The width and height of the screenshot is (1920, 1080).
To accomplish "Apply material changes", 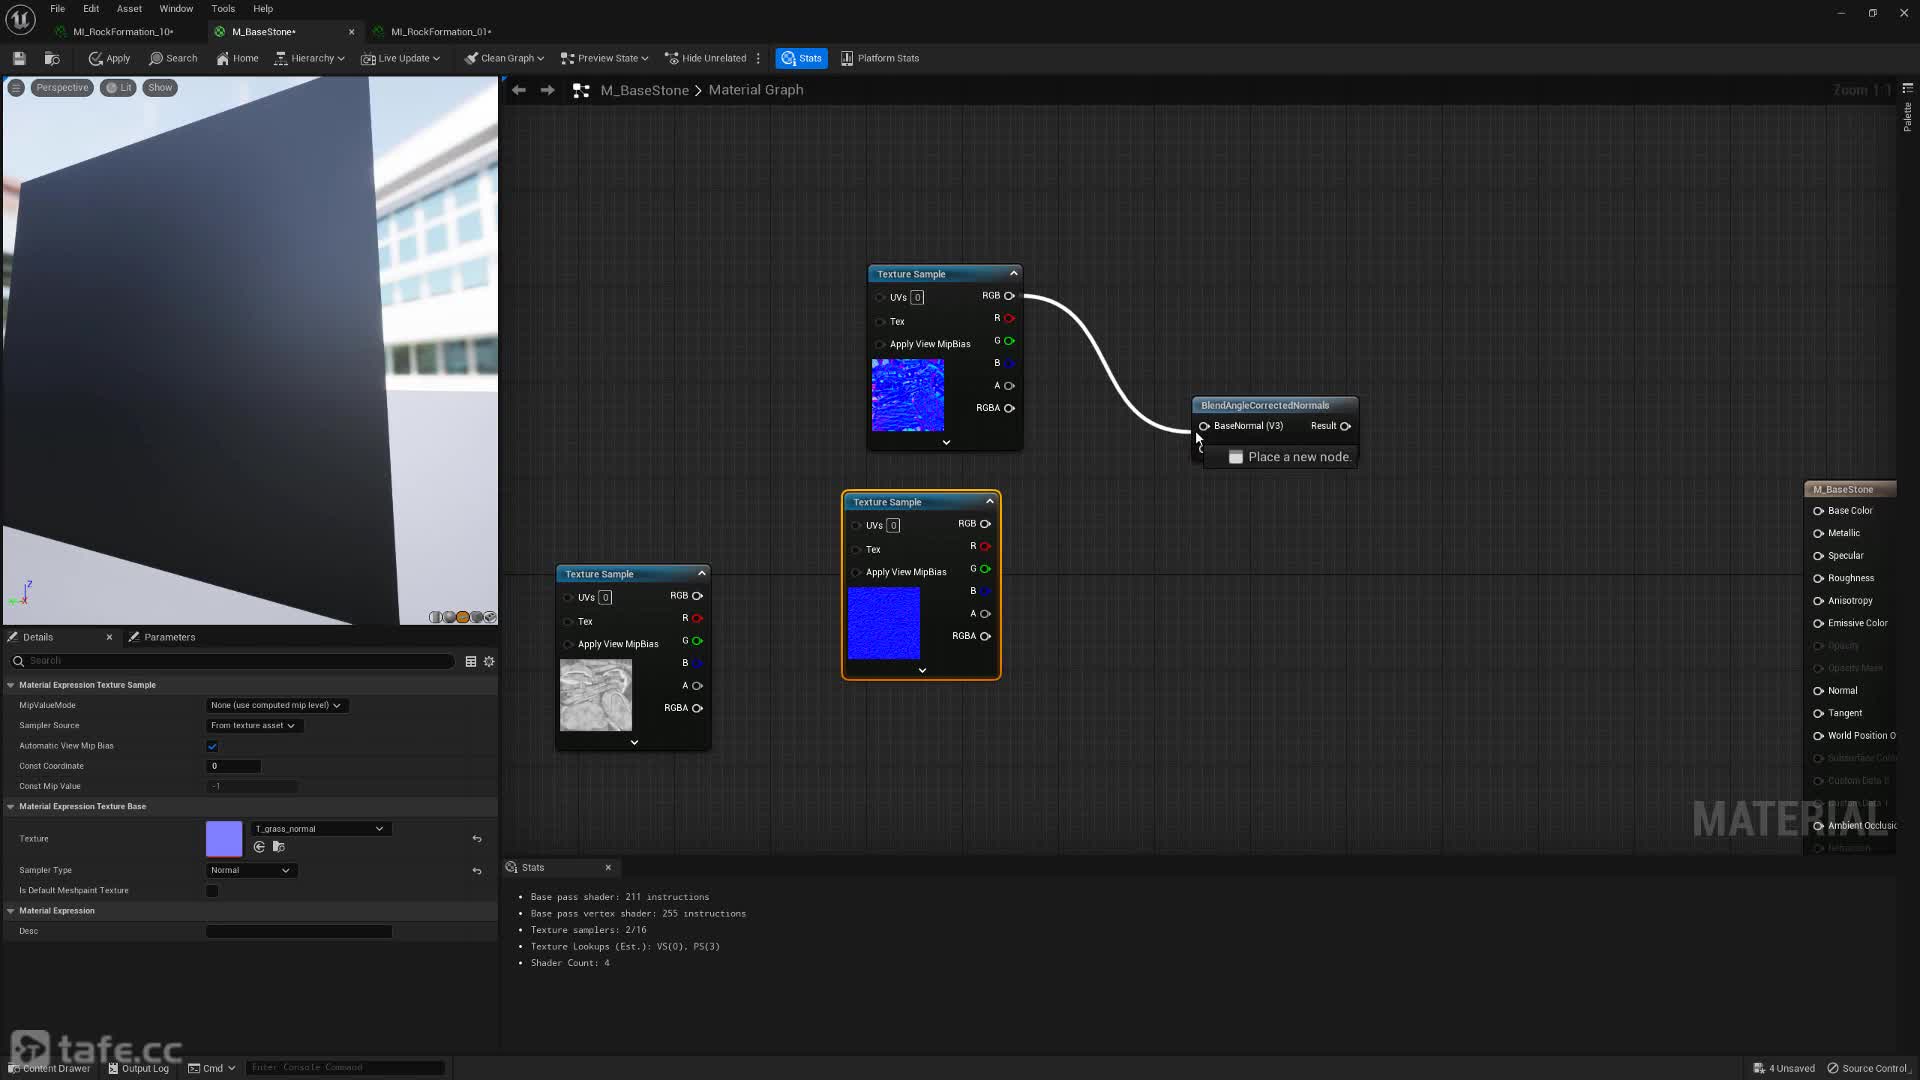I will point(109,58).
